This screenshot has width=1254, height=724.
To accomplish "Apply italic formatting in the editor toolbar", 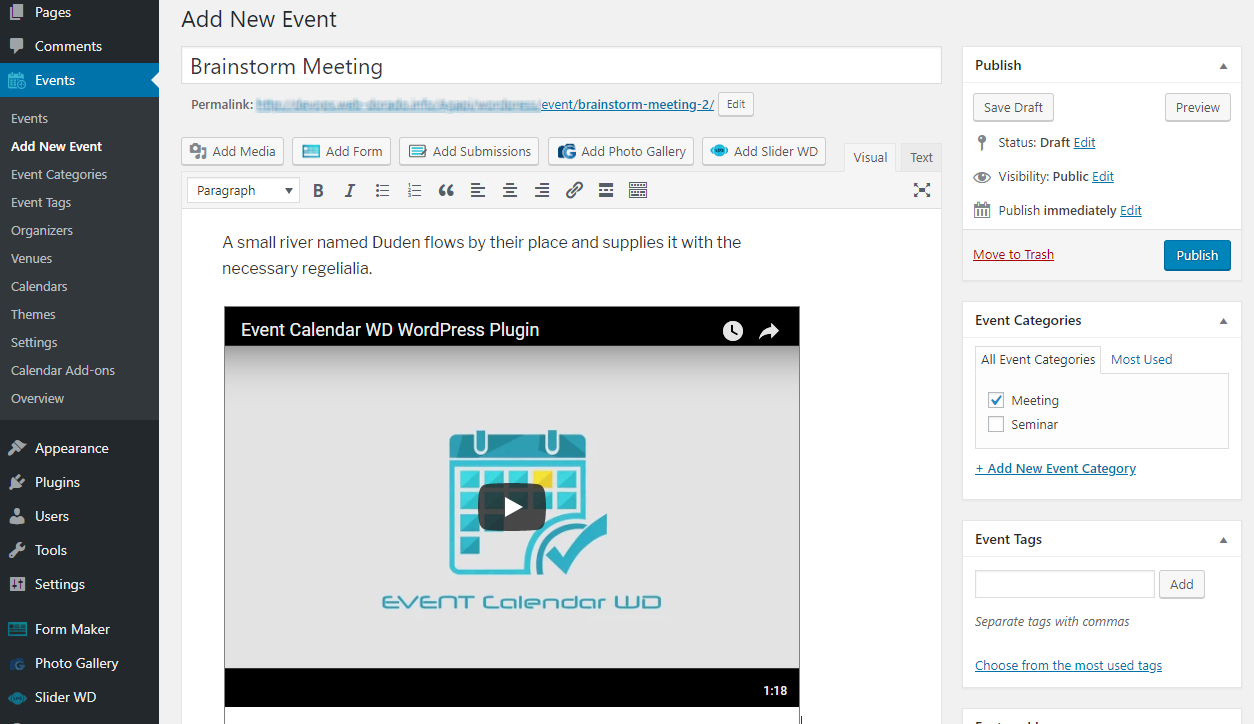I will pos(350,190).
